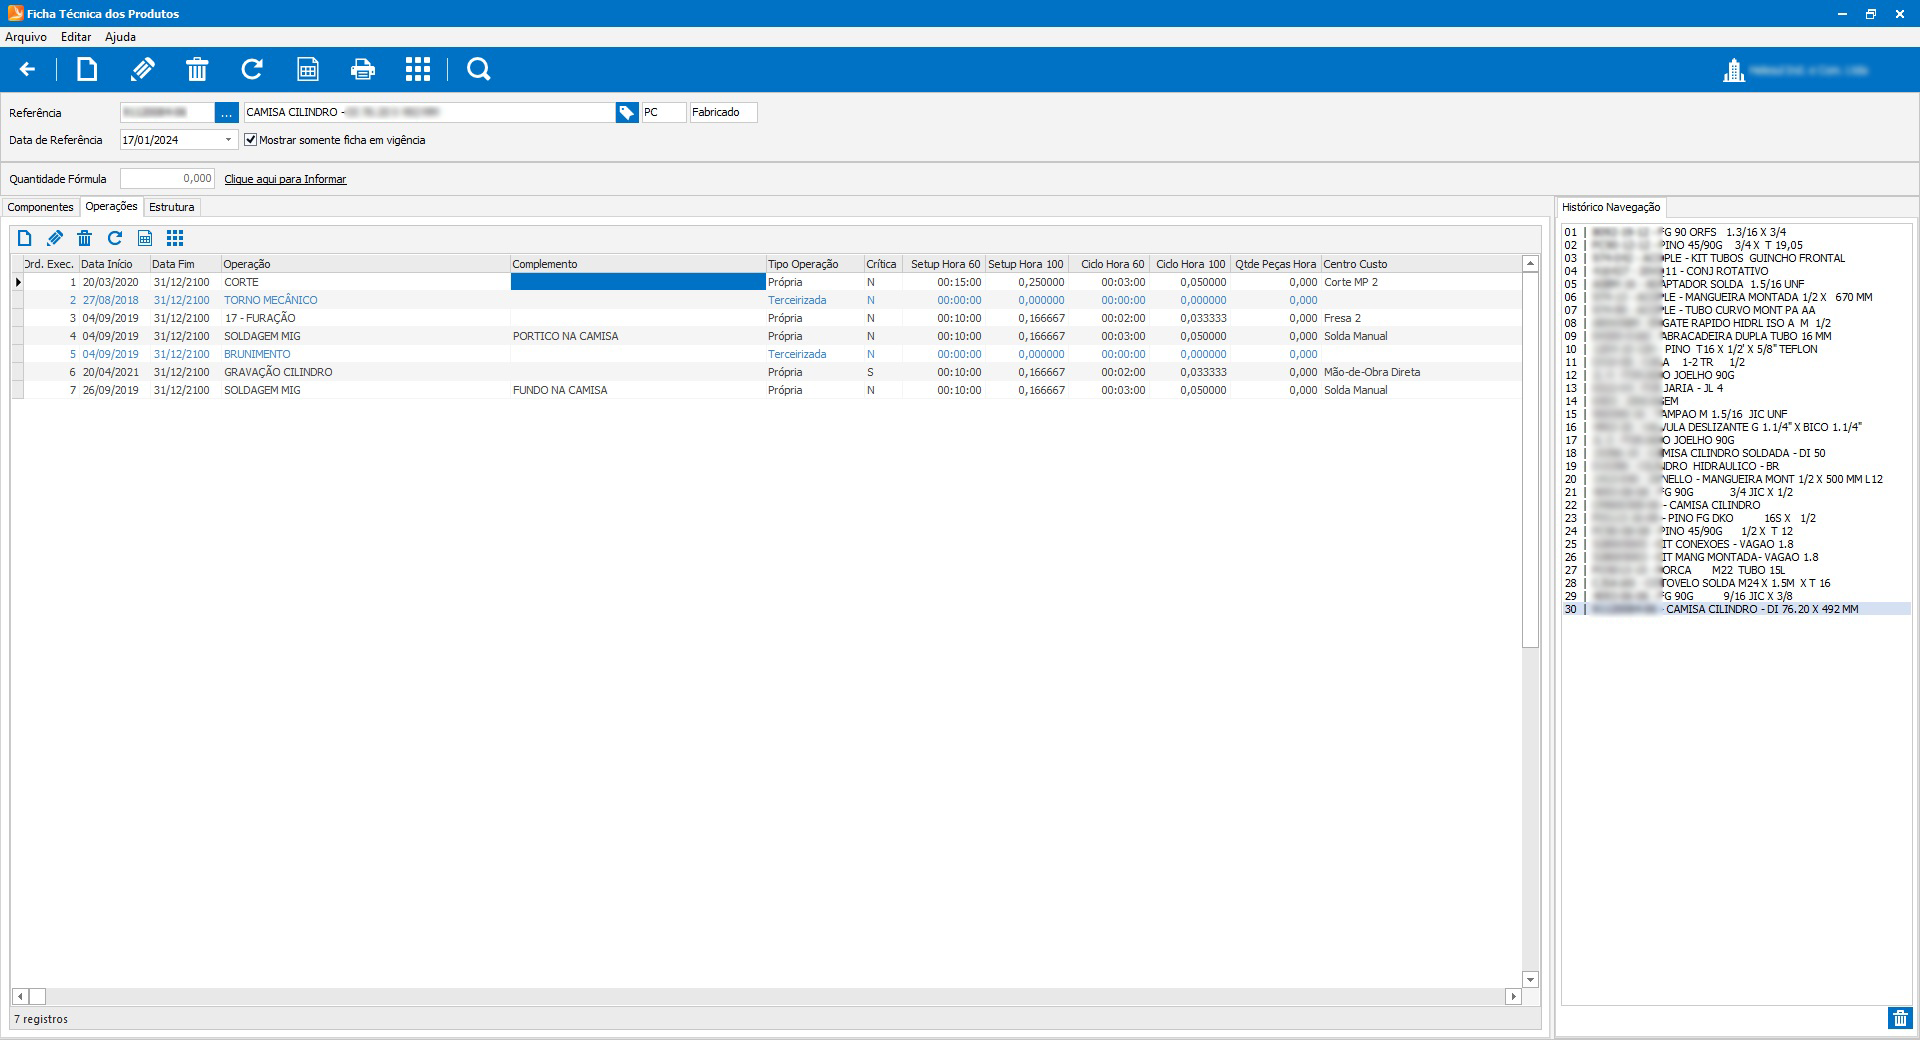Click the Fabricado field

723,113
